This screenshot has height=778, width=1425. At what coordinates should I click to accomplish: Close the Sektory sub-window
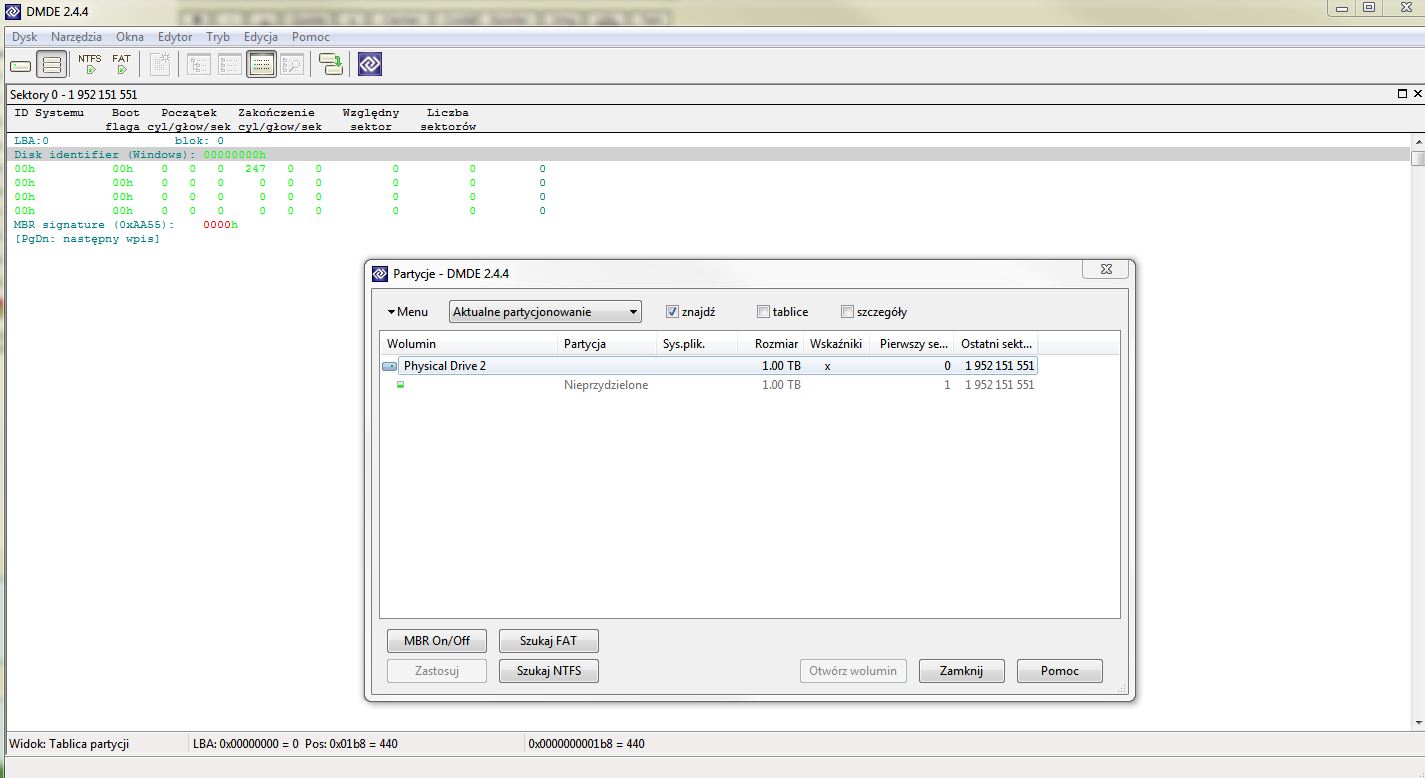pyautogui.click(x=1417, y=93)
